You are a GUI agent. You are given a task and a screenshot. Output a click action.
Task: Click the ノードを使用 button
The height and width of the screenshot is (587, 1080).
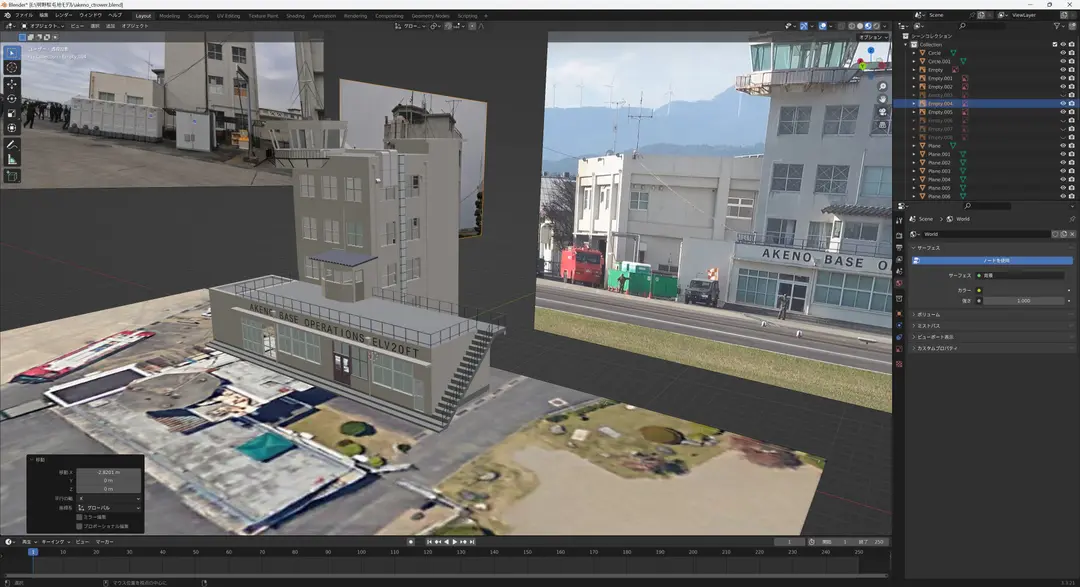click(993, 260)
